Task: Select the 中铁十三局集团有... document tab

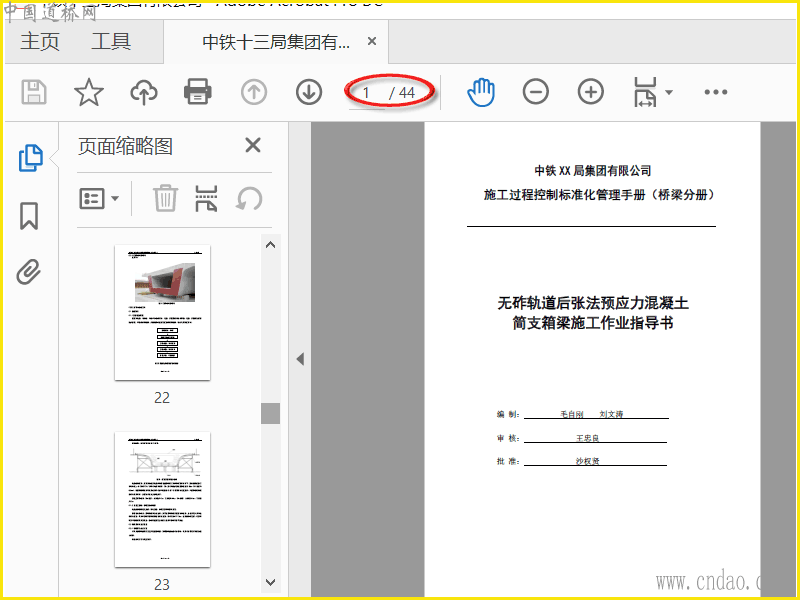Action: coord(276,42)
